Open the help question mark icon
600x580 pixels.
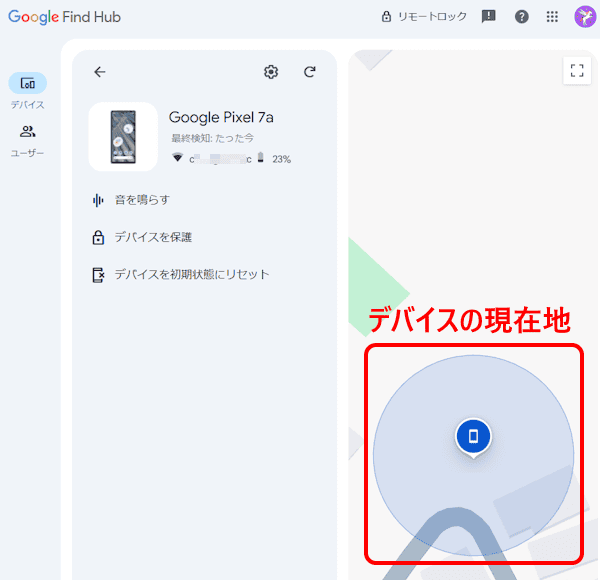521,17
